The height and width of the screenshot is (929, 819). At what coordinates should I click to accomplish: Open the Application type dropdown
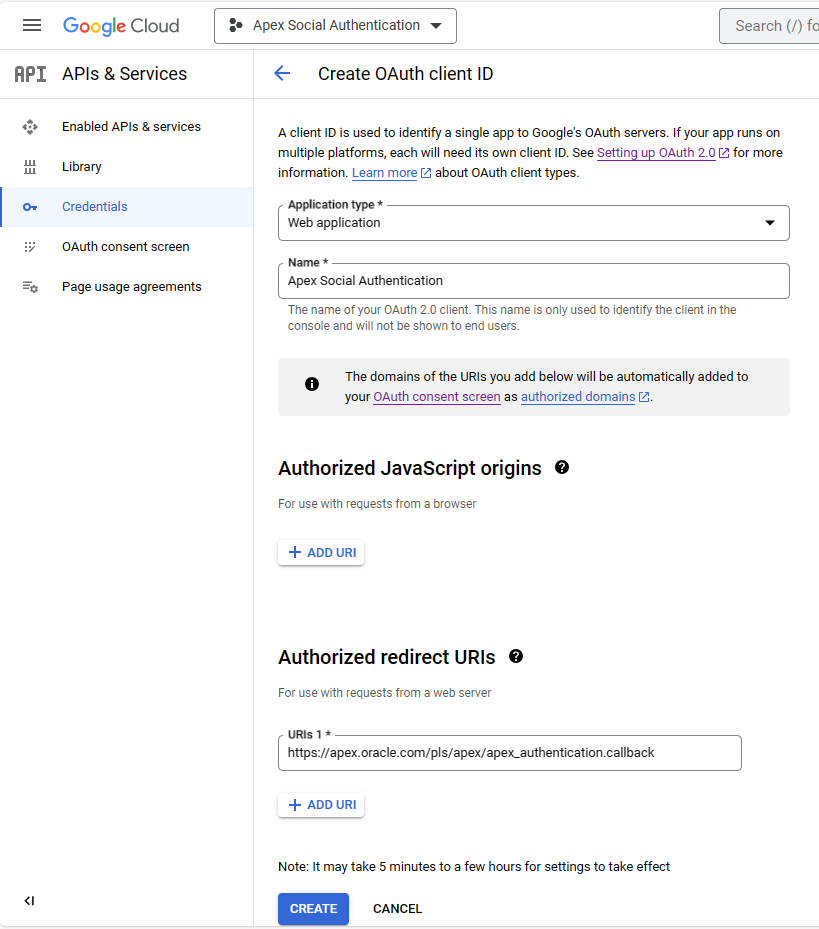coord(771,223)
